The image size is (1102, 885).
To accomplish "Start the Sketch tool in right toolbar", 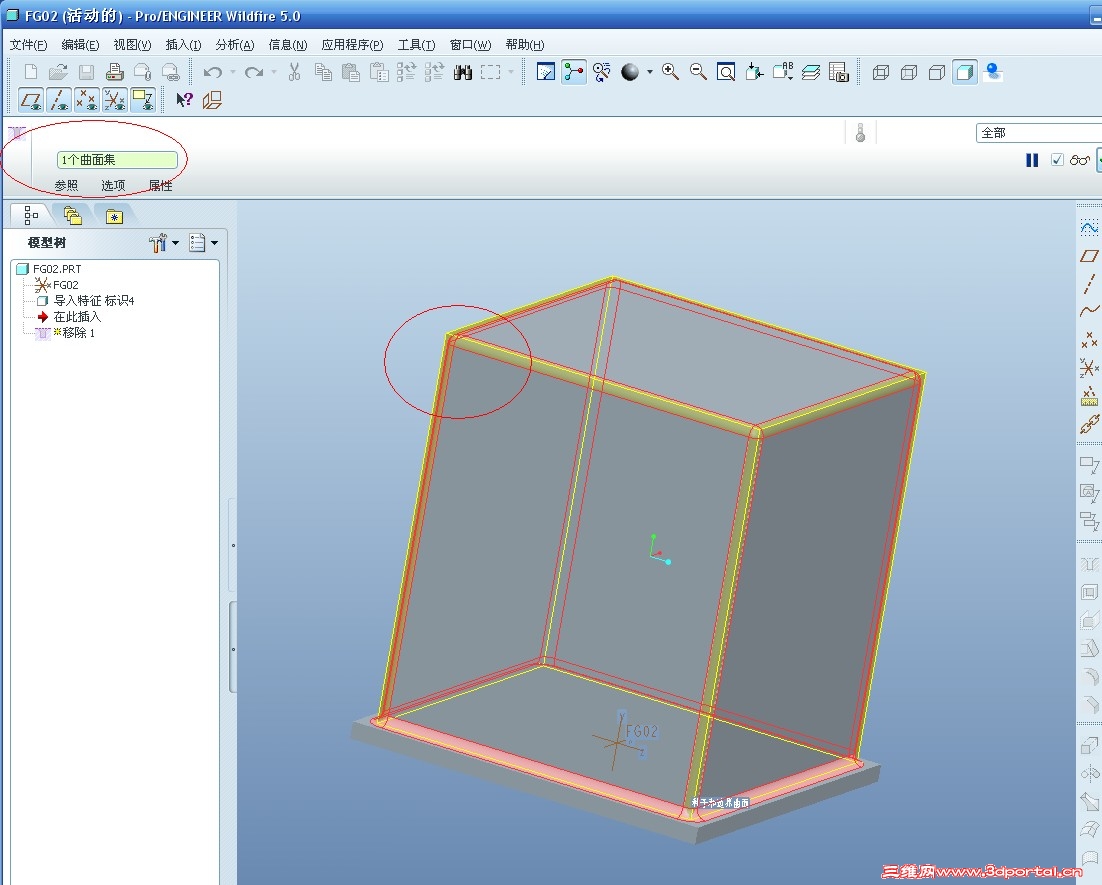I will click(1089, 228).
